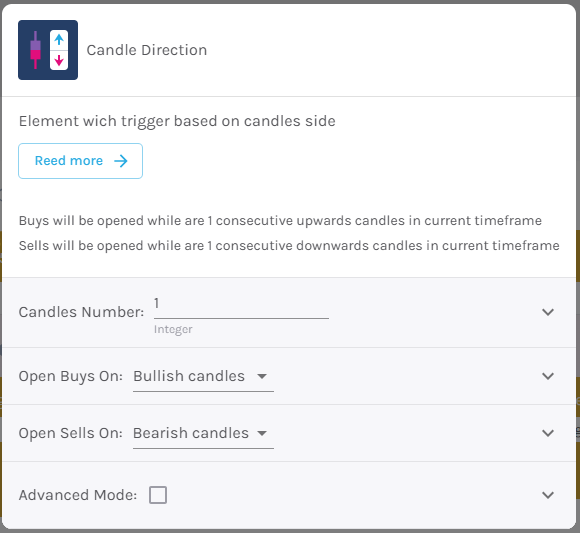Viewport: 580px width, 533px height.
Task: Click the blue up arrow in candle icon
Action: (59, 40)
